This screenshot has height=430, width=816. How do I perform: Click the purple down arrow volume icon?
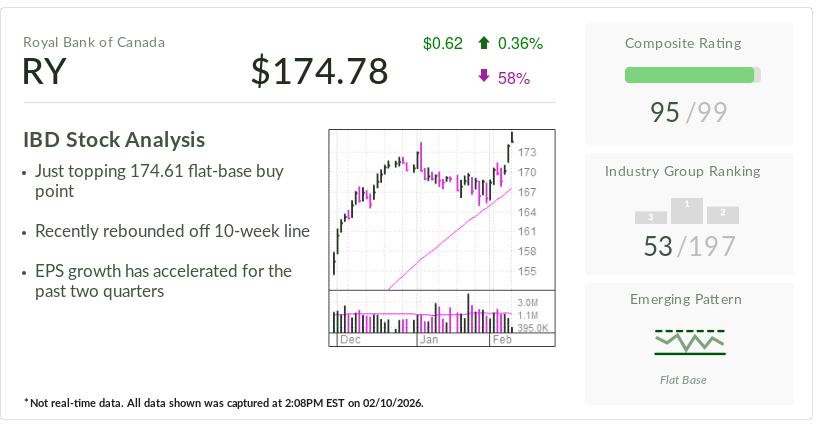[x=484, y=77]
